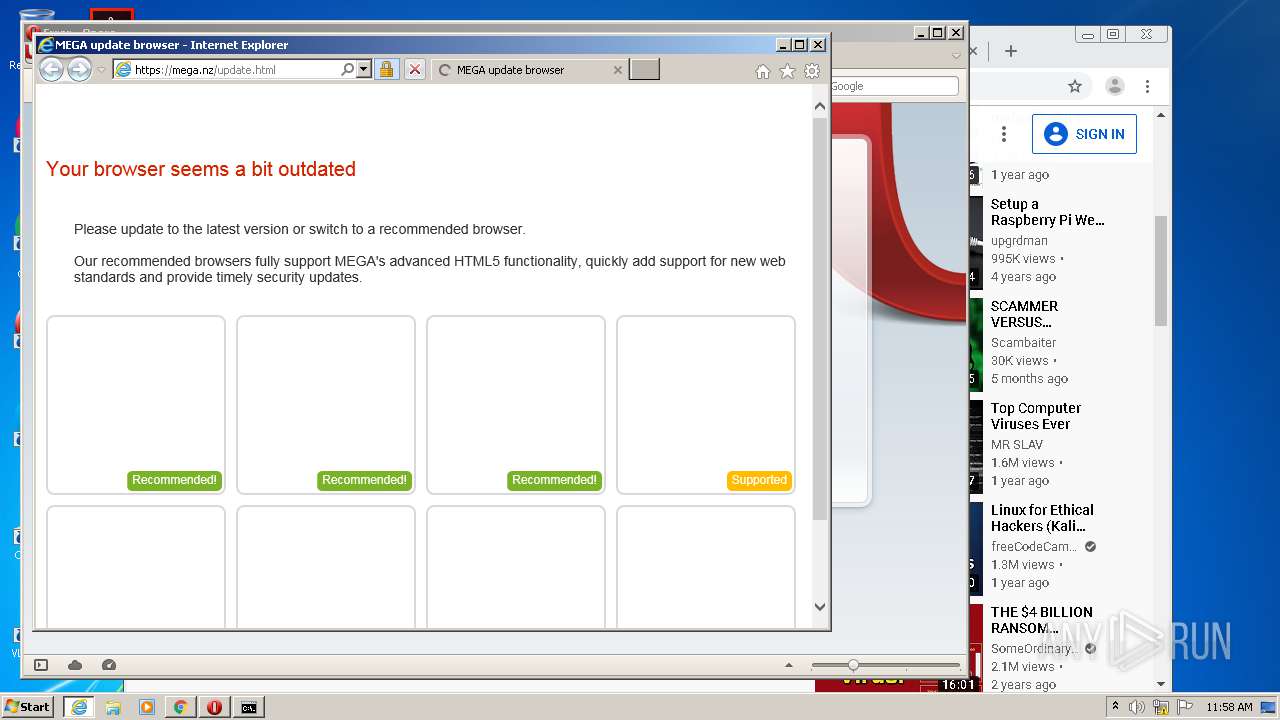The height and width of the screenshot is (720, 1280).
Task: Stop loading the page with X
Action: (x=415, y=70)
